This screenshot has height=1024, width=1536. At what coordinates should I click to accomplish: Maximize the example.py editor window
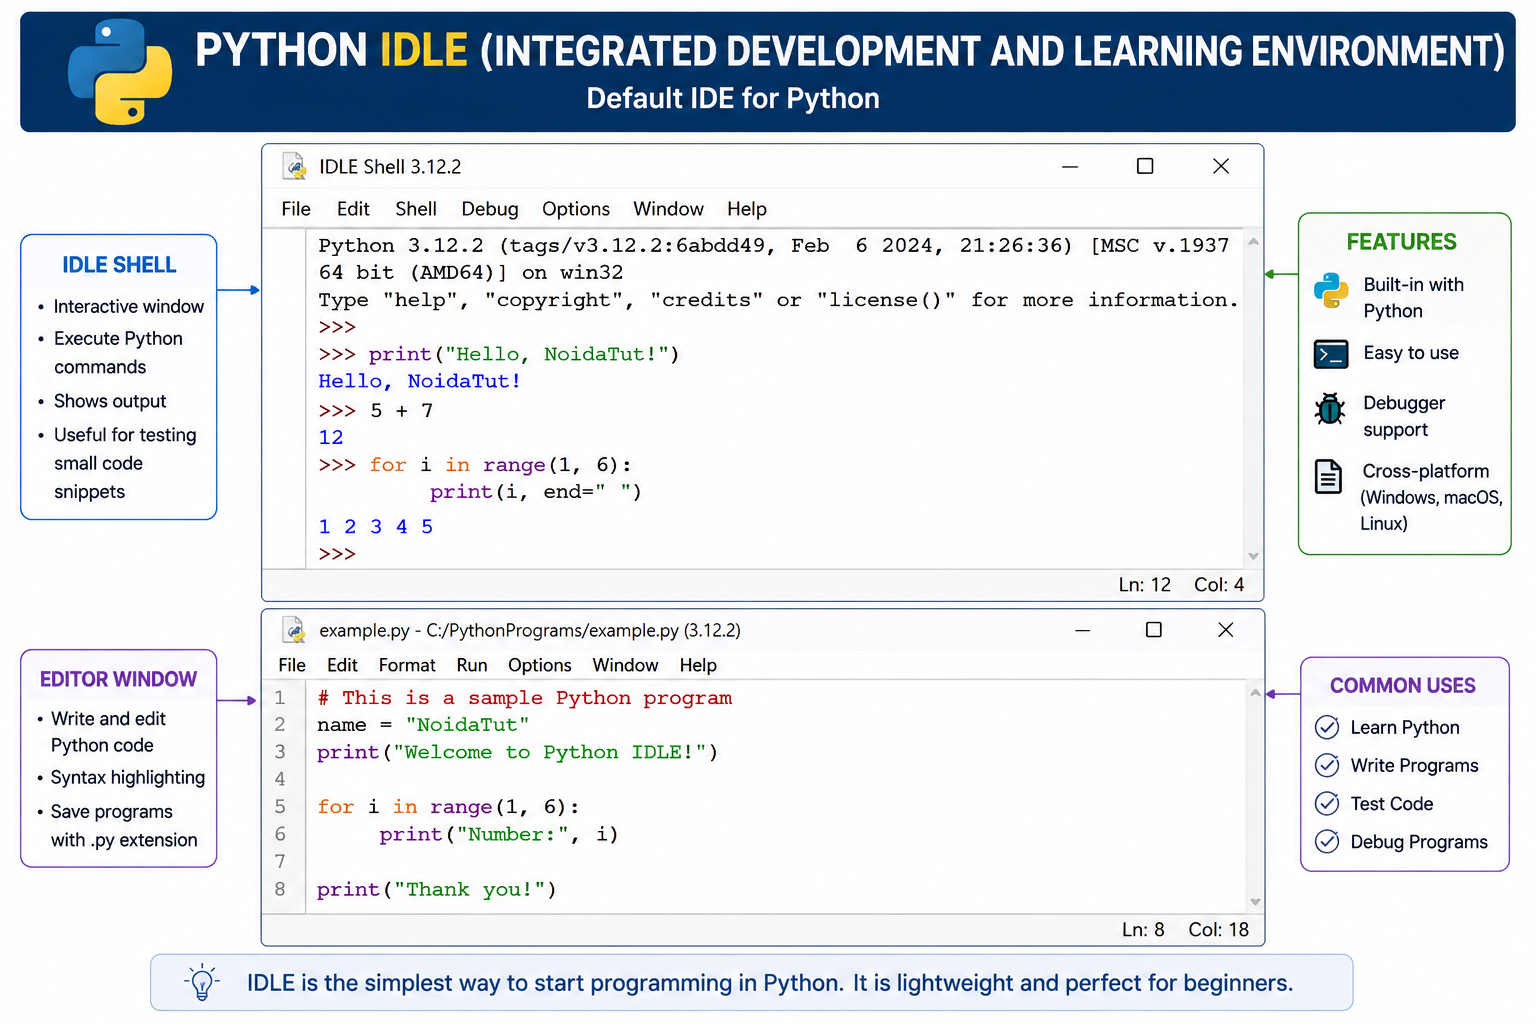[1153, 630]
